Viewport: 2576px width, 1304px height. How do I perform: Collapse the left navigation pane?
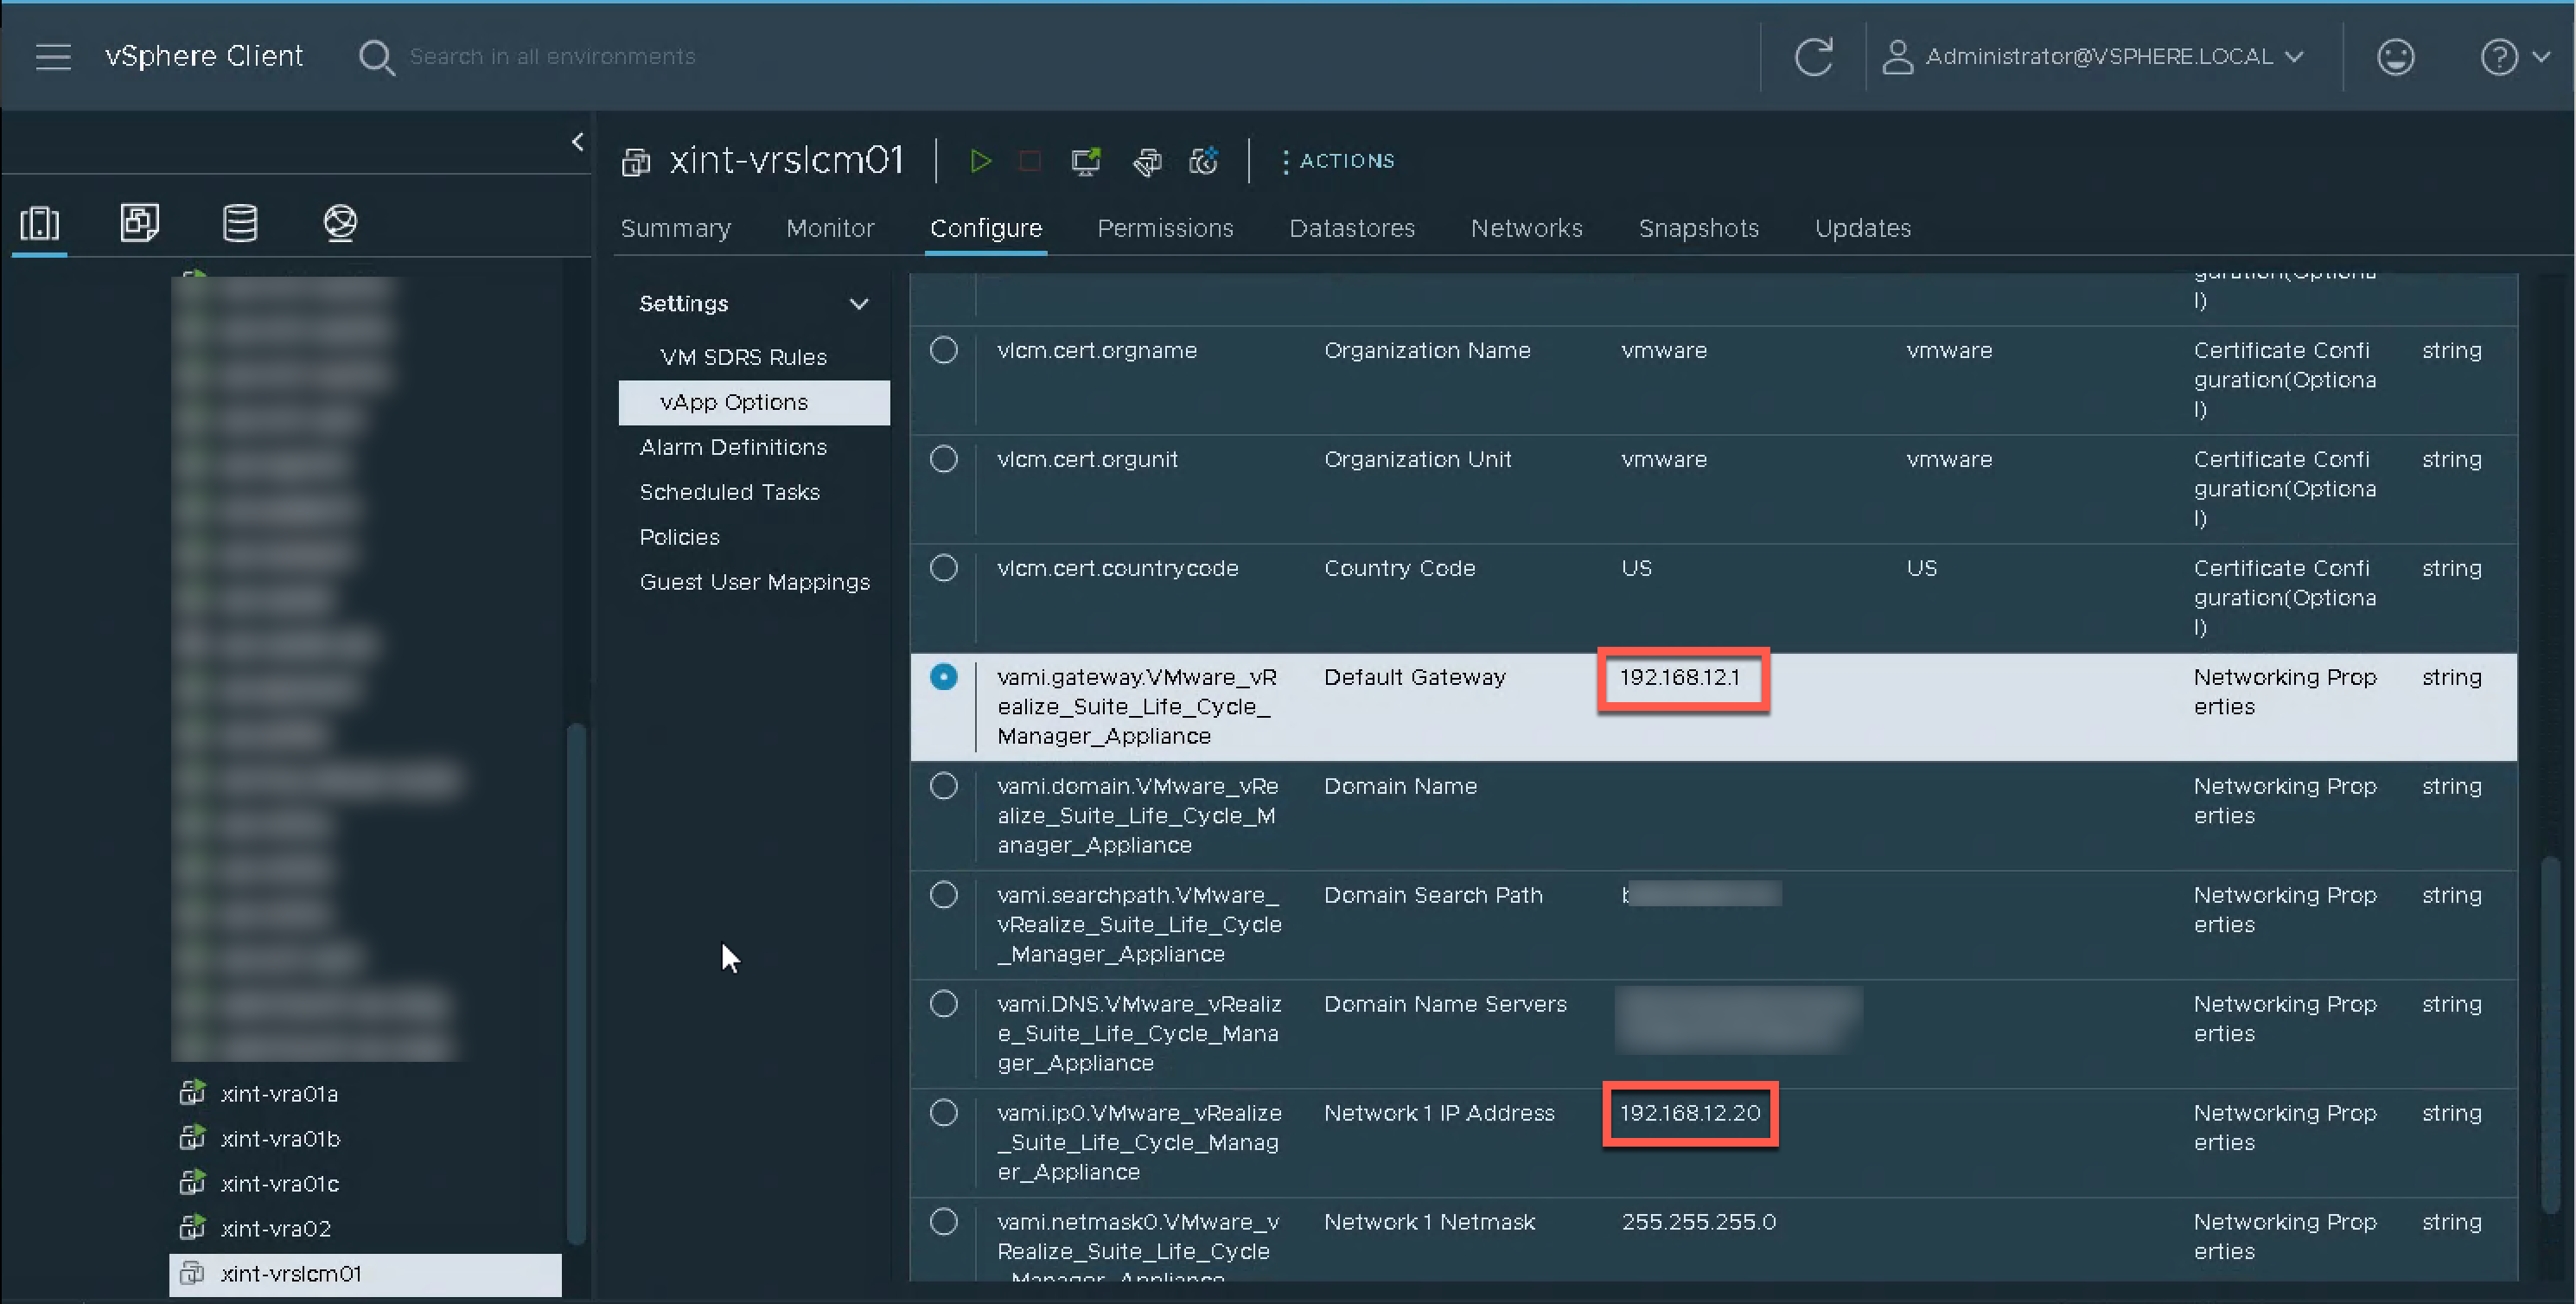click(x=577, y=142)
